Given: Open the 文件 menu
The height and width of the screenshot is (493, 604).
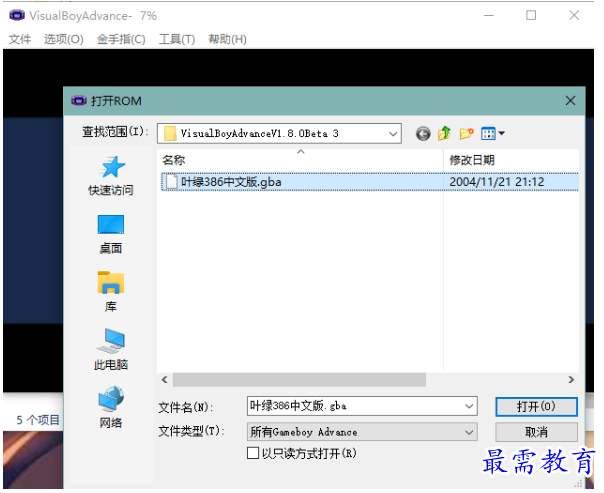Looking at the screenshot, I should pos(20,39).
